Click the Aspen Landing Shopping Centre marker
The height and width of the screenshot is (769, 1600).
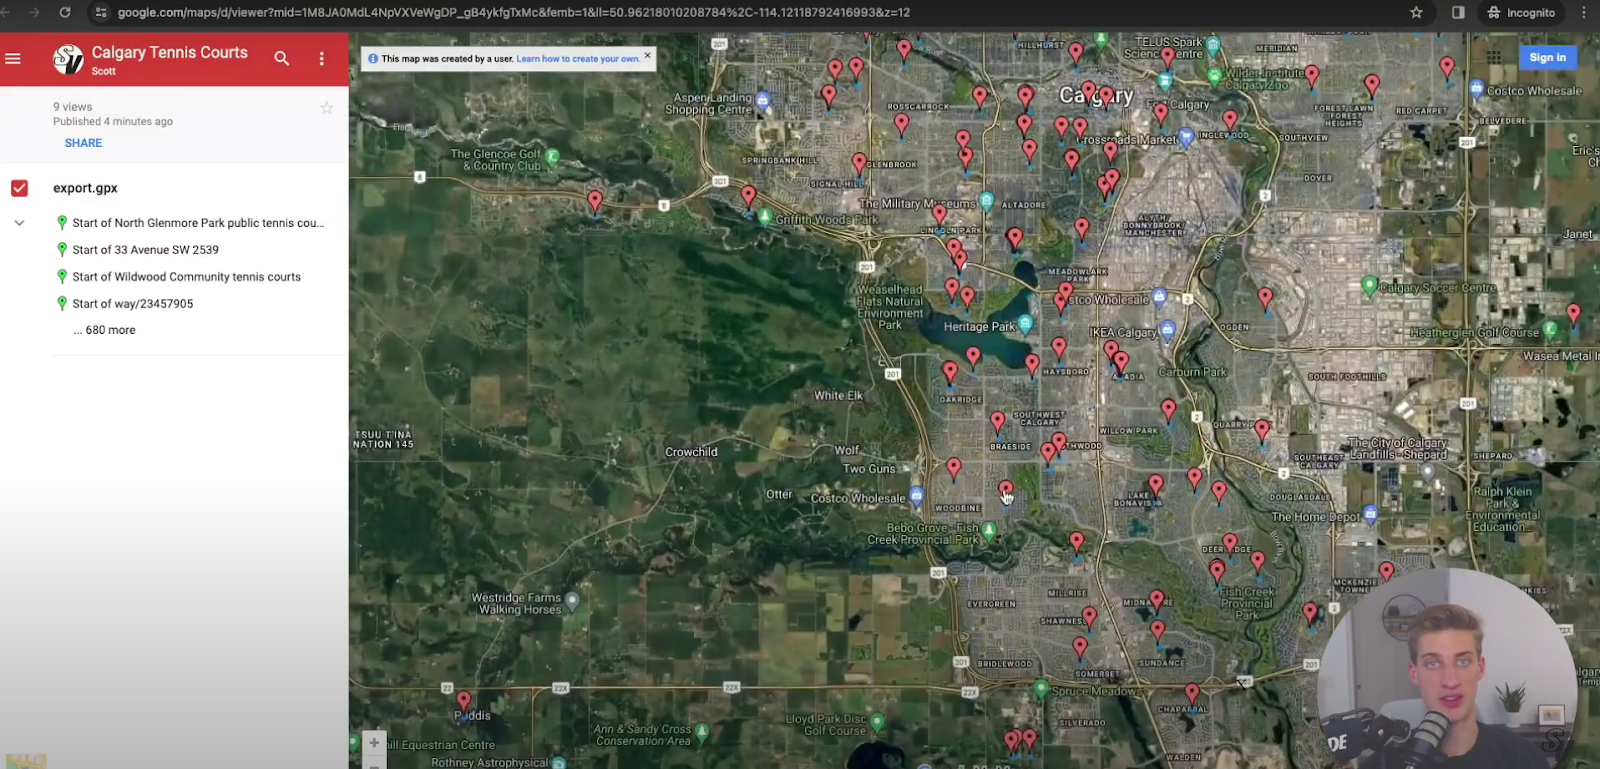coord(763,100)
